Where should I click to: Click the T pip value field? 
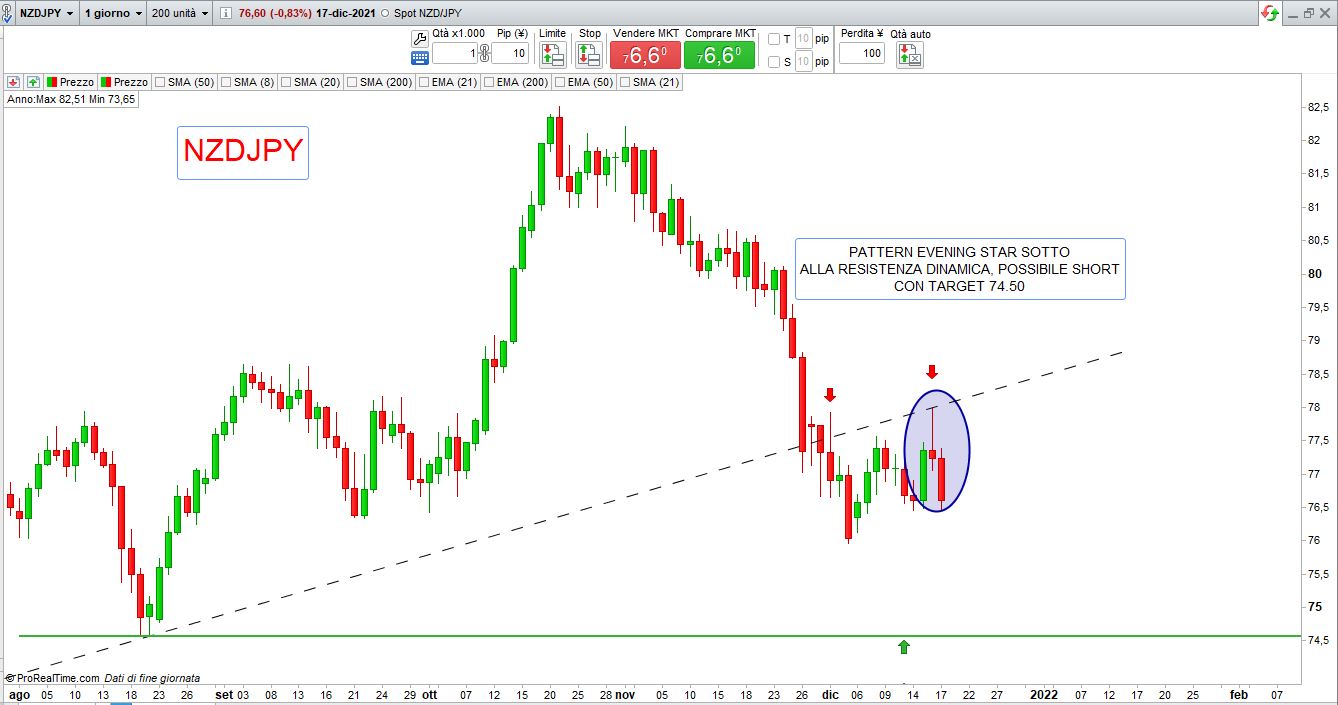[803, 39]
